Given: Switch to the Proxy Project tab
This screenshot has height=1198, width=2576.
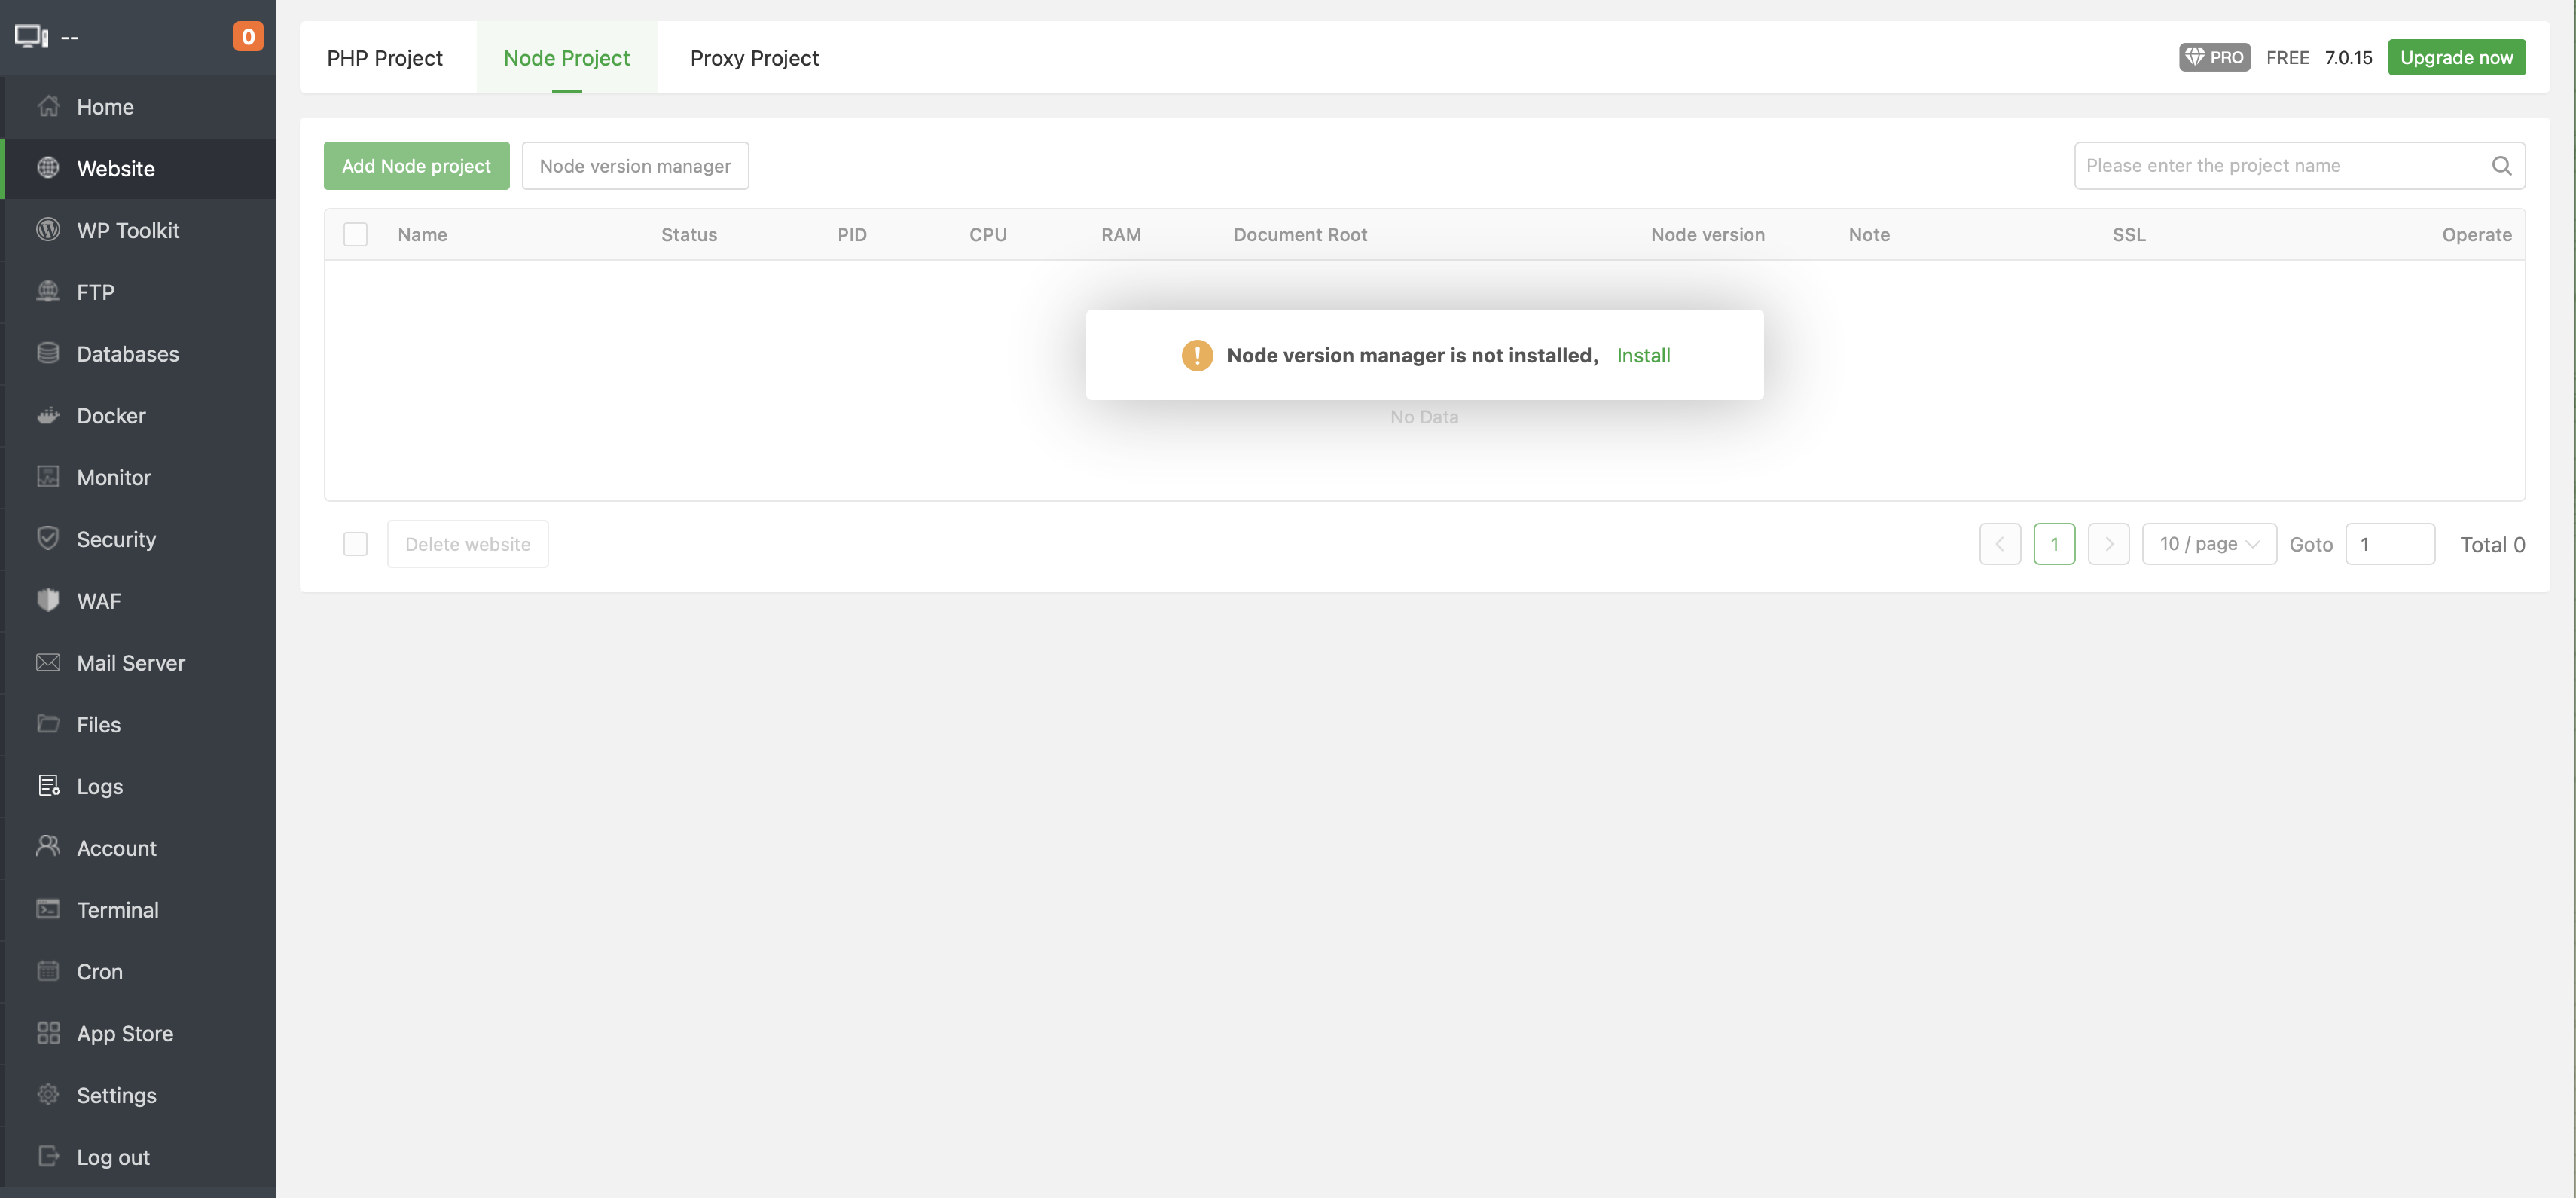Looking at the screenshot, I should (x=754, y=58).
